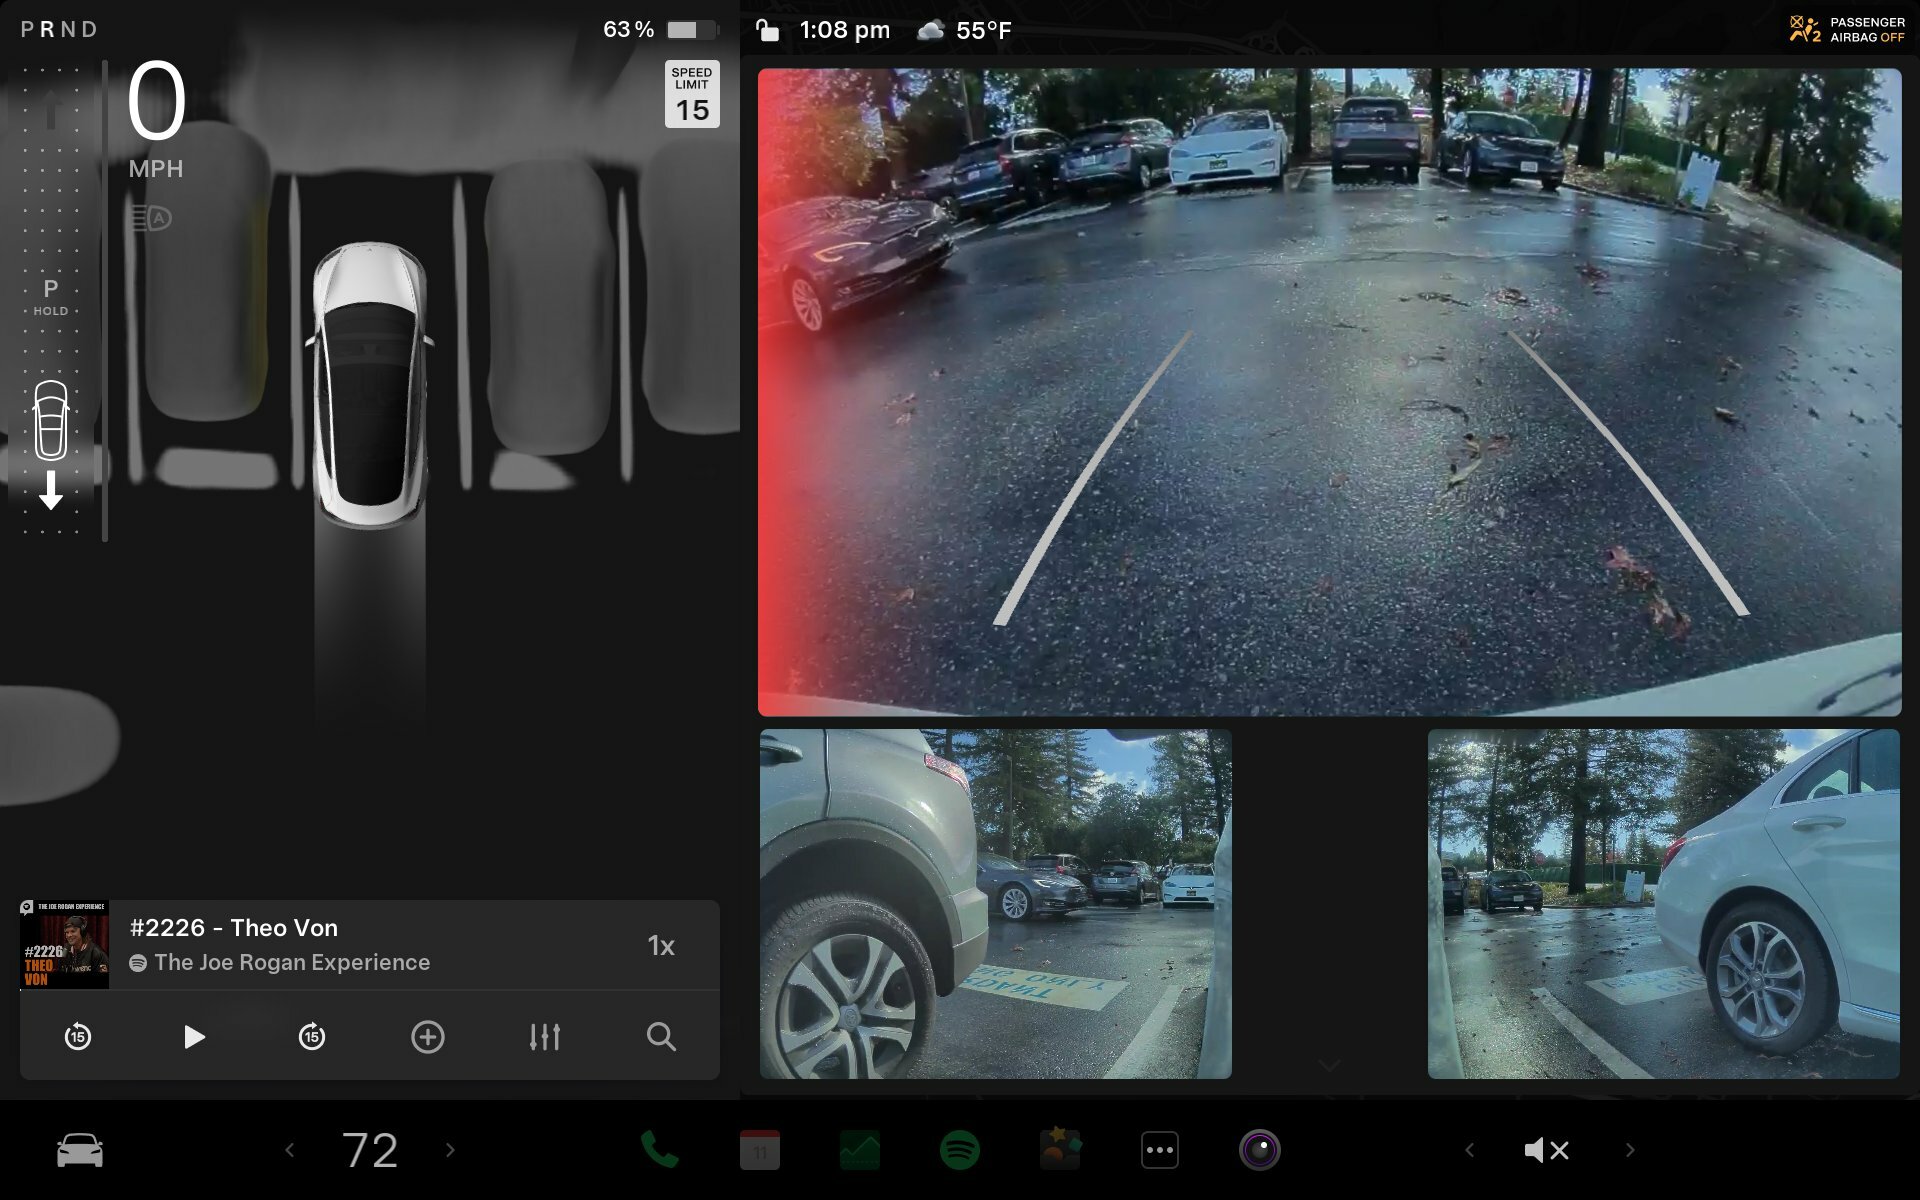Toggle the auto high-beam headlight indicator
Viewport: 1920px width, 1200px height.
click(x=150, y=217)
